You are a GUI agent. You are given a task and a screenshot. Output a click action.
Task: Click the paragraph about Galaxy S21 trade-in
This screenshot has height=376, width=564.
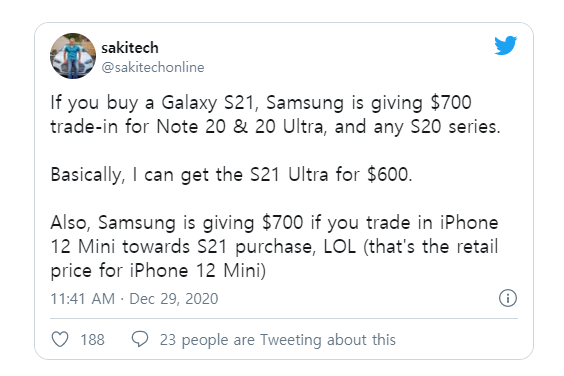coord(275,114)
